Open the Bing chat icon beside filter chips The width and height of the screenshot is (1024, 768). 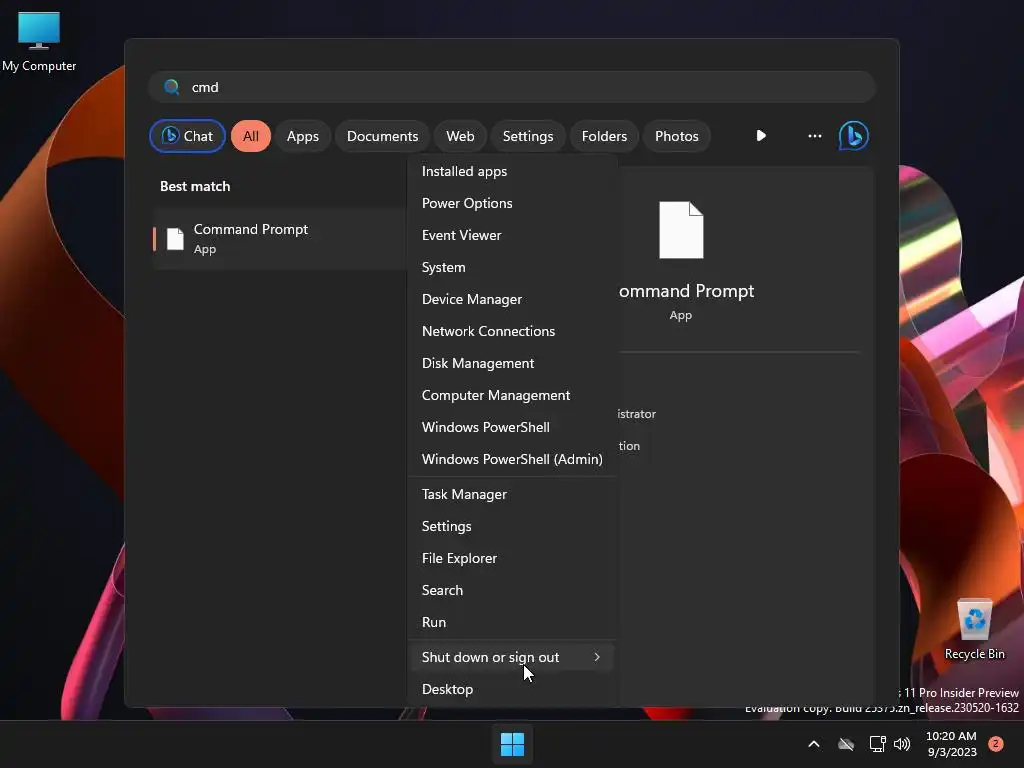854,136
